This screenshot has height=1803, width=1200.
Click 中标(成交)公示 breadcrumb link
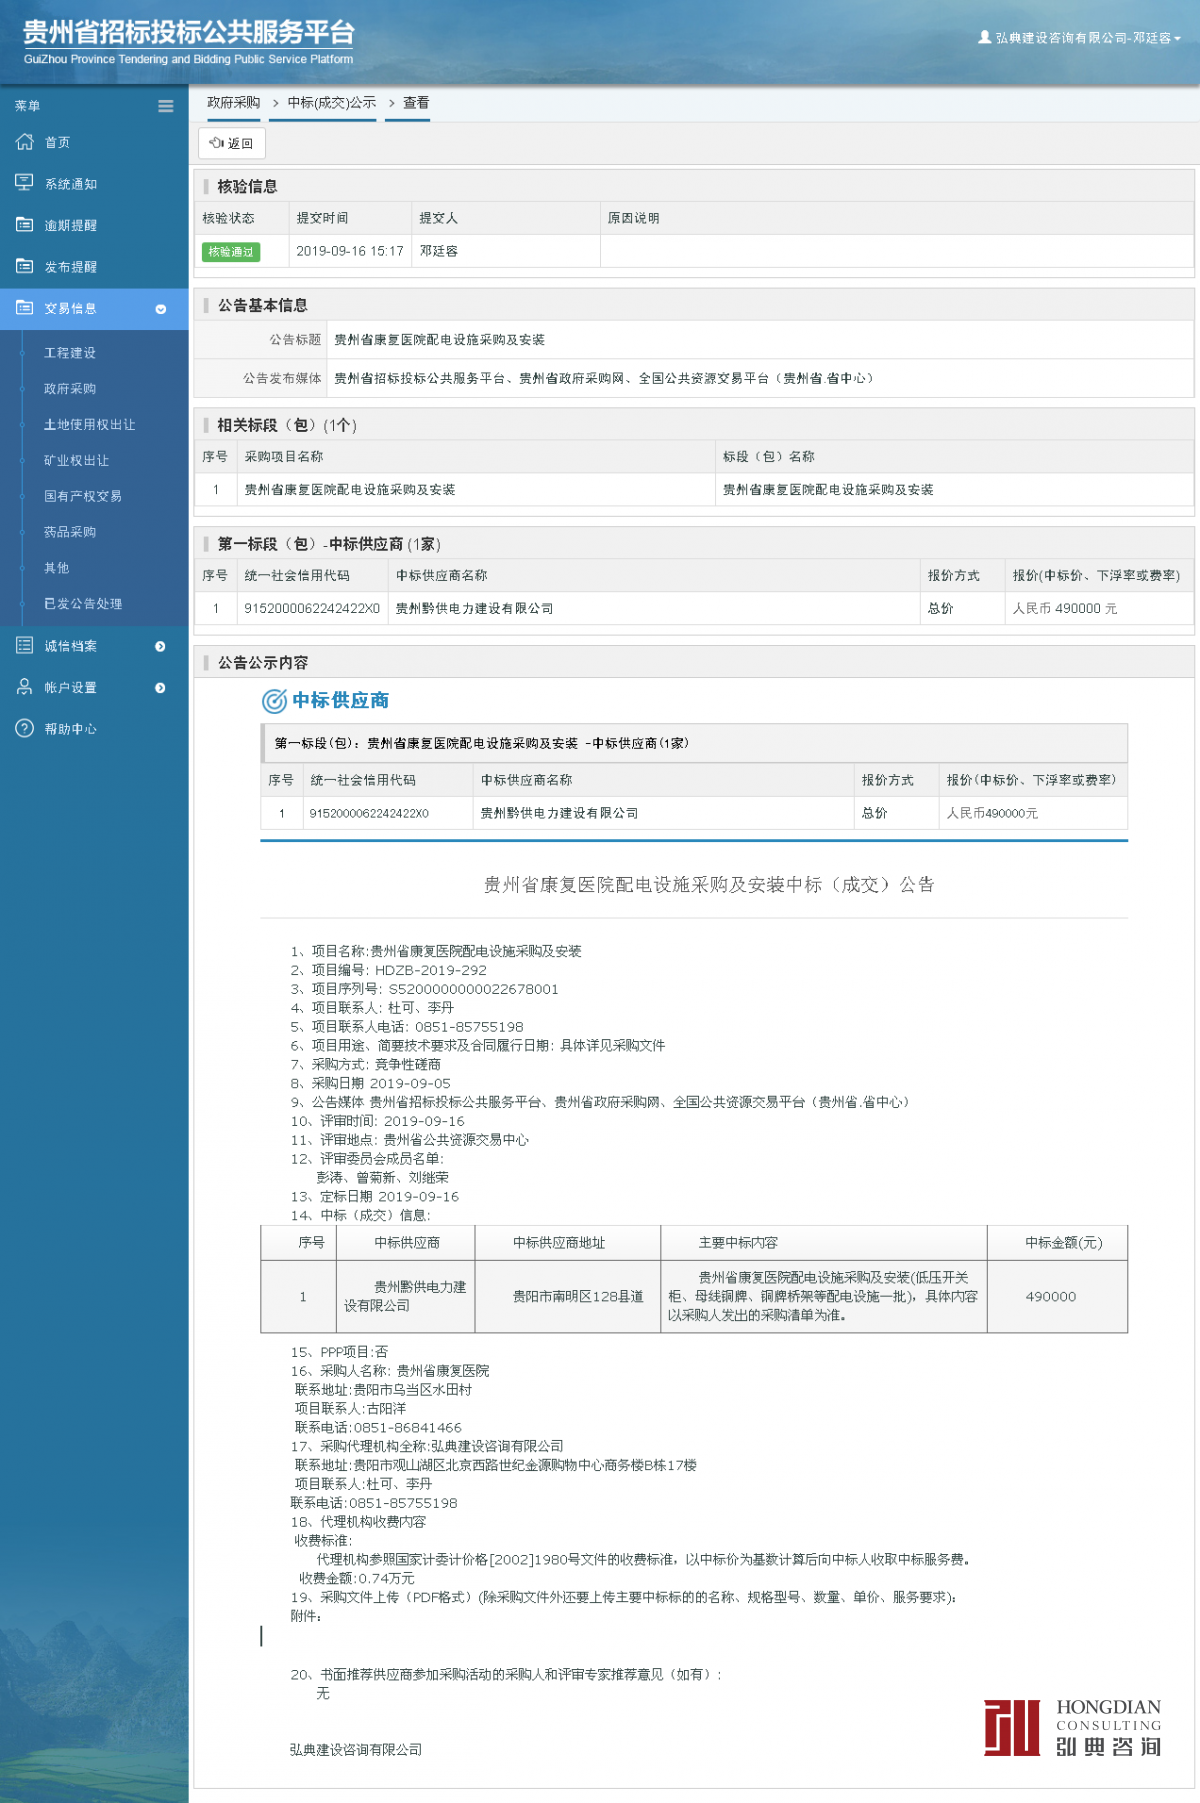[332, 103]
